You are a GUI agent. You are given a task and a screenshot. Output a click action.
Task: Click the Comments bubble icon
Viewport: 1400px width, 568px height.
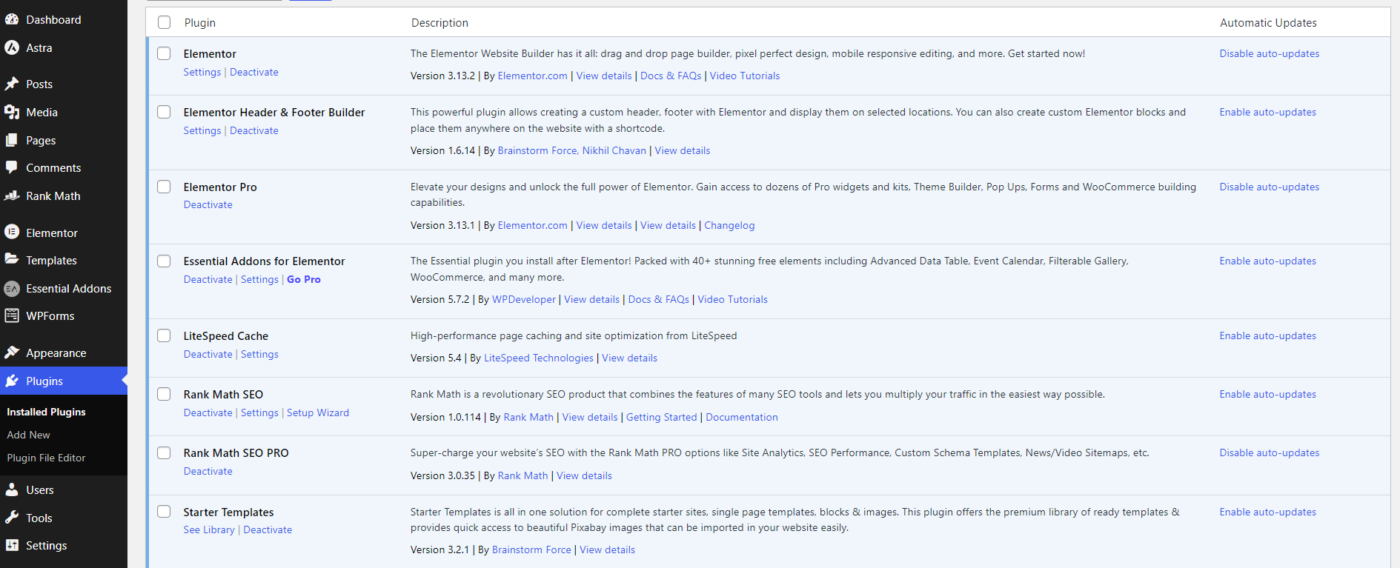(12, 168)
